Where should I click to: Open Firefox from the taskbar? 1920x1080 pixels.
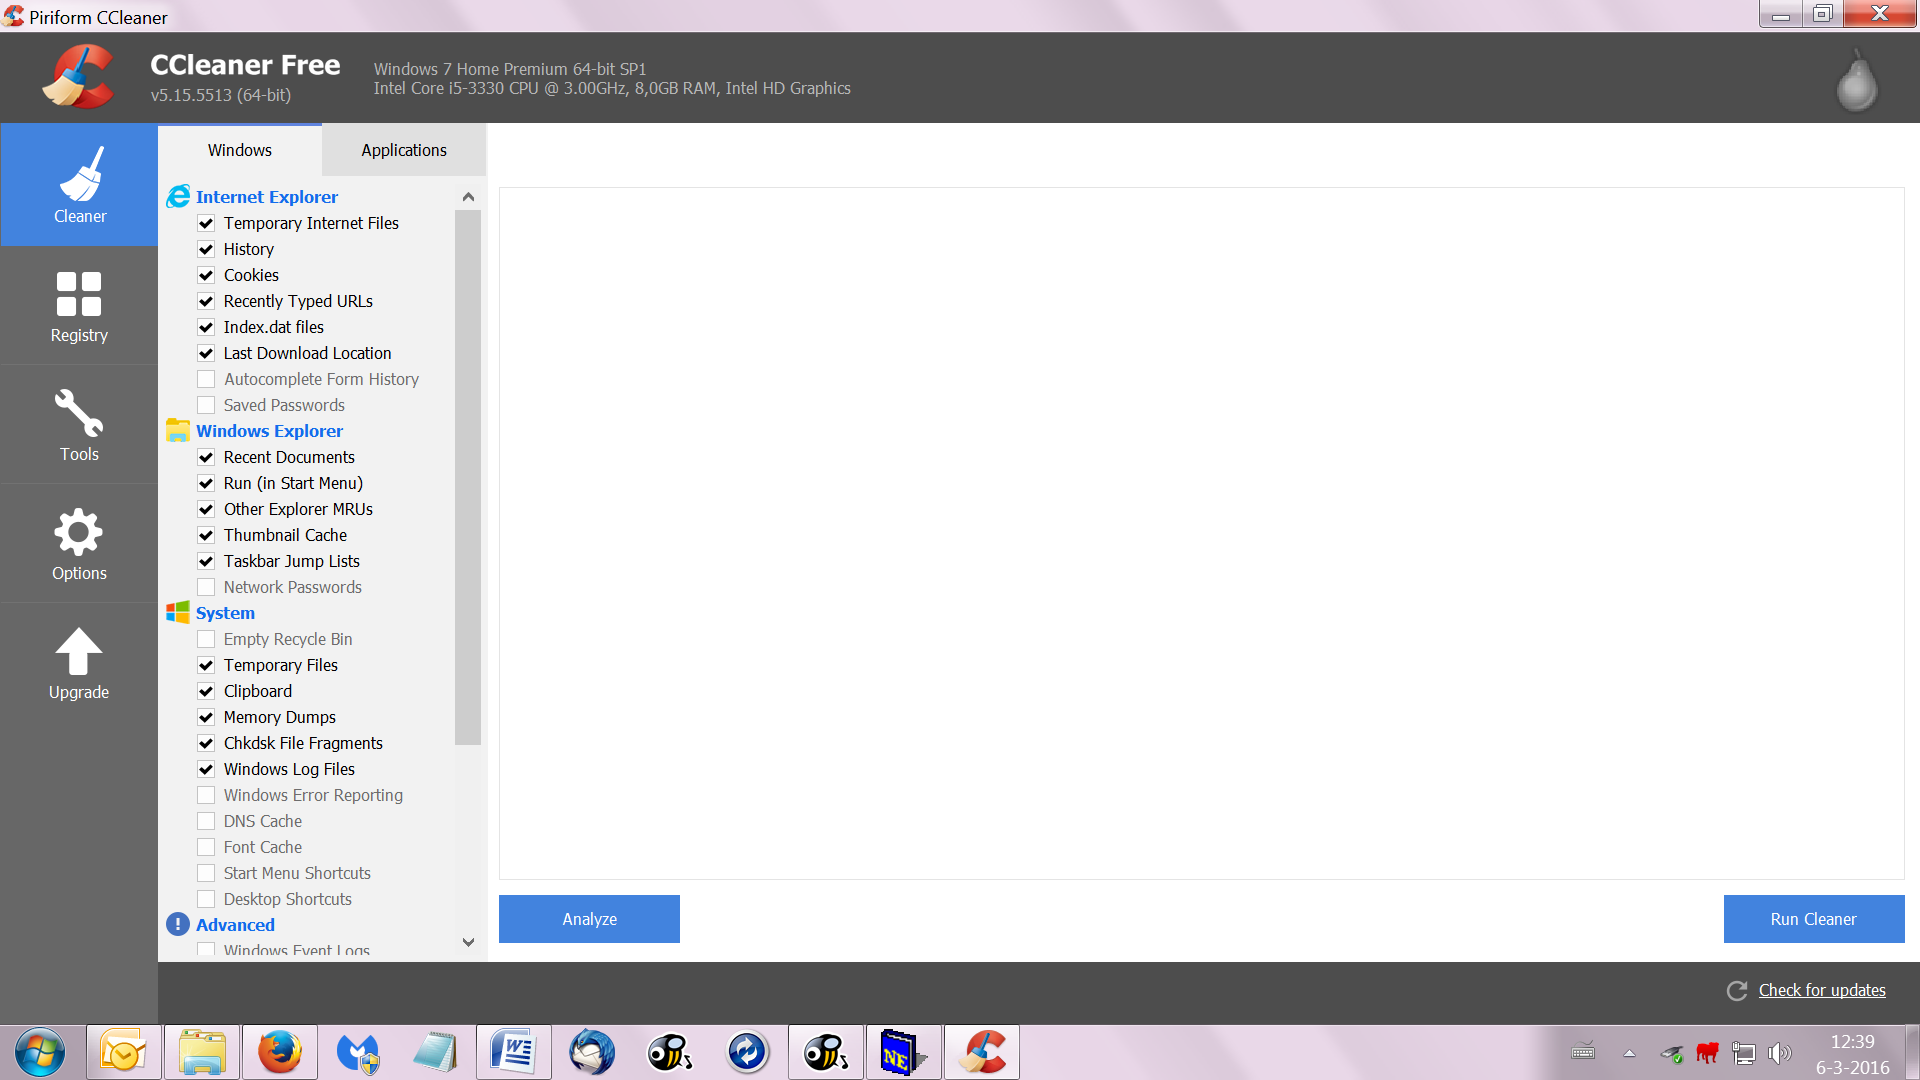tap(280, 1052)
